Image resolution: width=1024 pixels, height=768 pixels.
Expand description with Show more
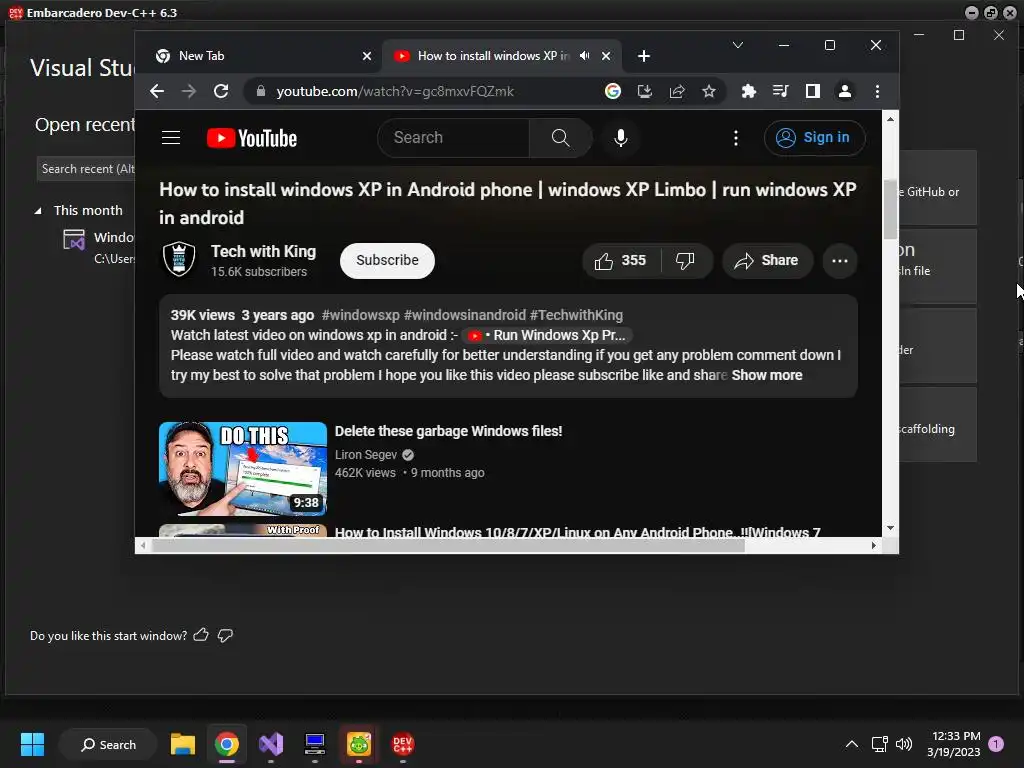coord(767,376)
